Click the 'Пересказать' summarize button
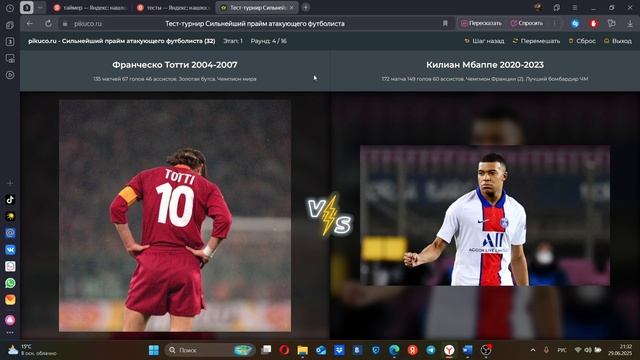640x360 pixels. click(x=481, y=23)
